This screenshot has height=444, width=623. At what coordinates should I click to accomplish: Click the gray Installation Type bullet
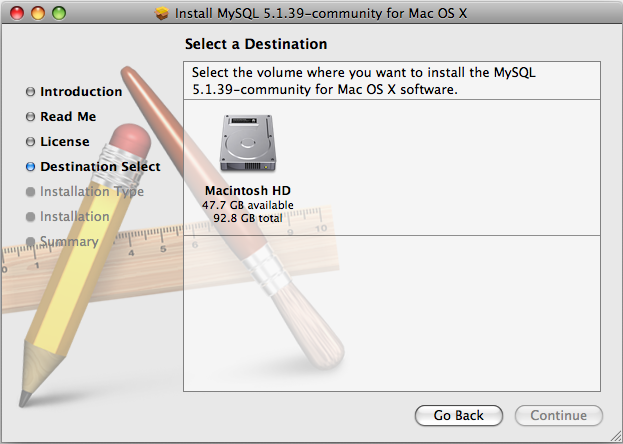tap(31, 192)
